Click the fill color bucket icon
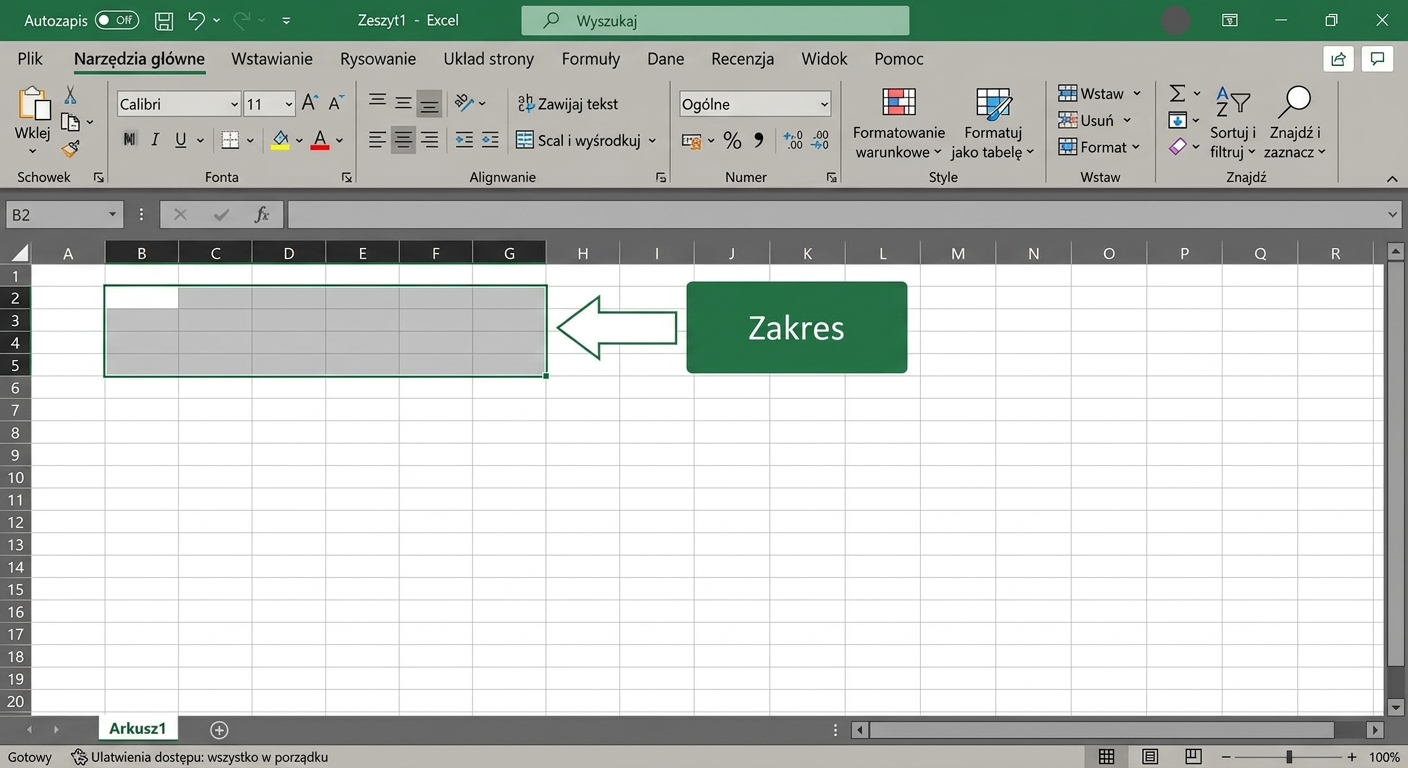 pos(280,140)
